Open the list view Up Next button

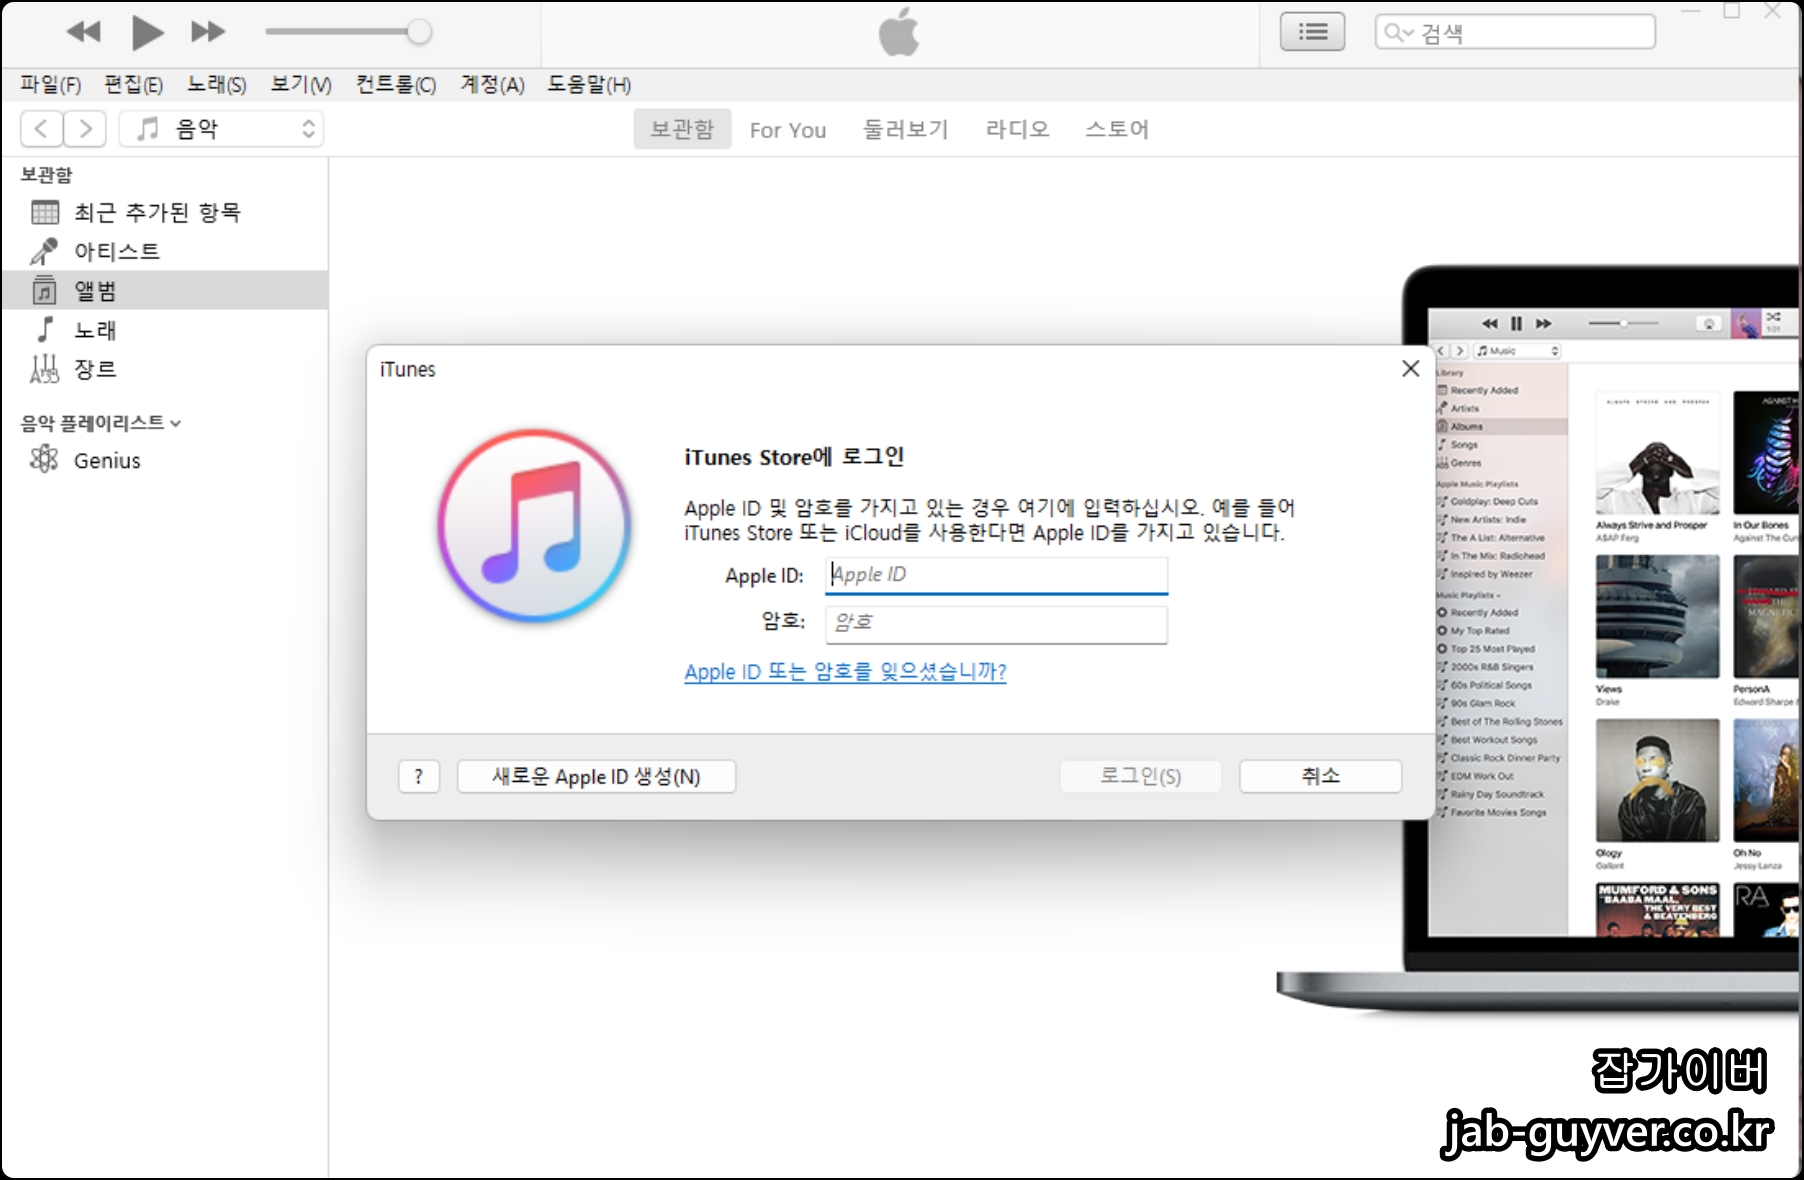(1312, 32)
